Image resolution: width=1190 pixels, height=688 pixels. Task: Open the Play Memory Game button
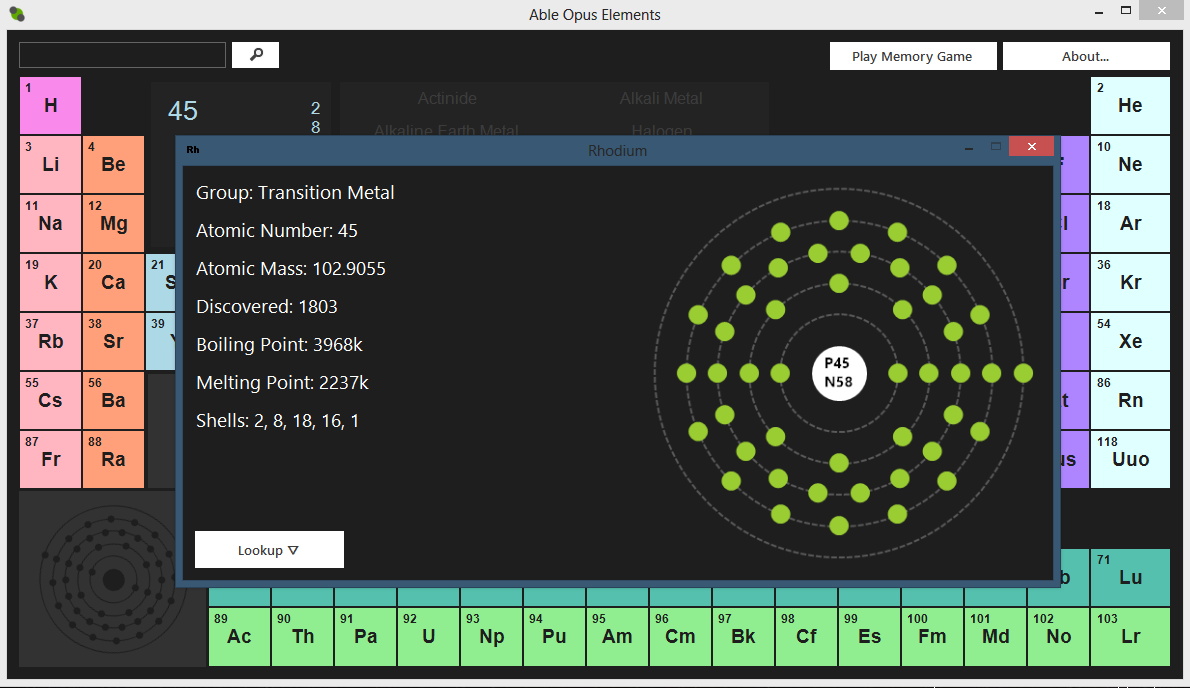912,56
